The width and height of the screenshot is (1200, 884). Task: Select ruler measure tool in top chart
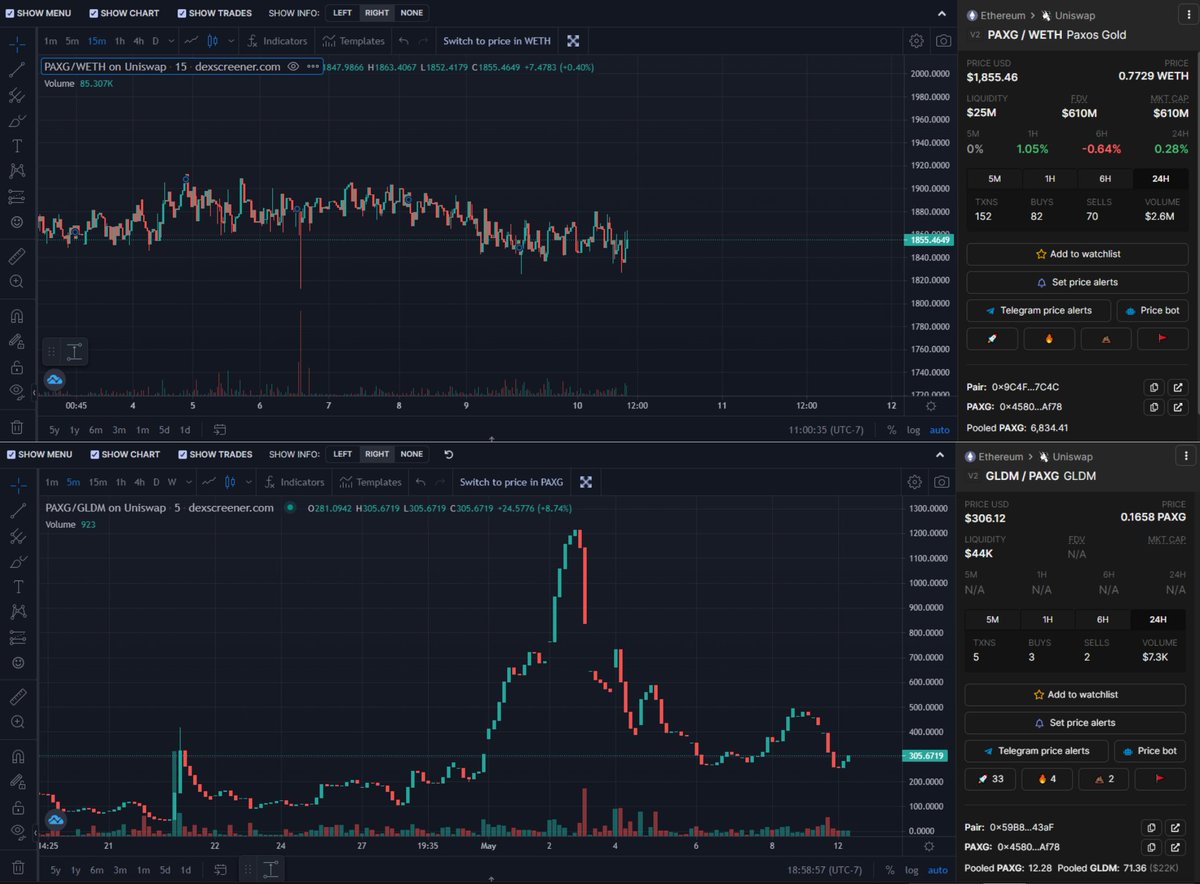click(x=18, y=257)
